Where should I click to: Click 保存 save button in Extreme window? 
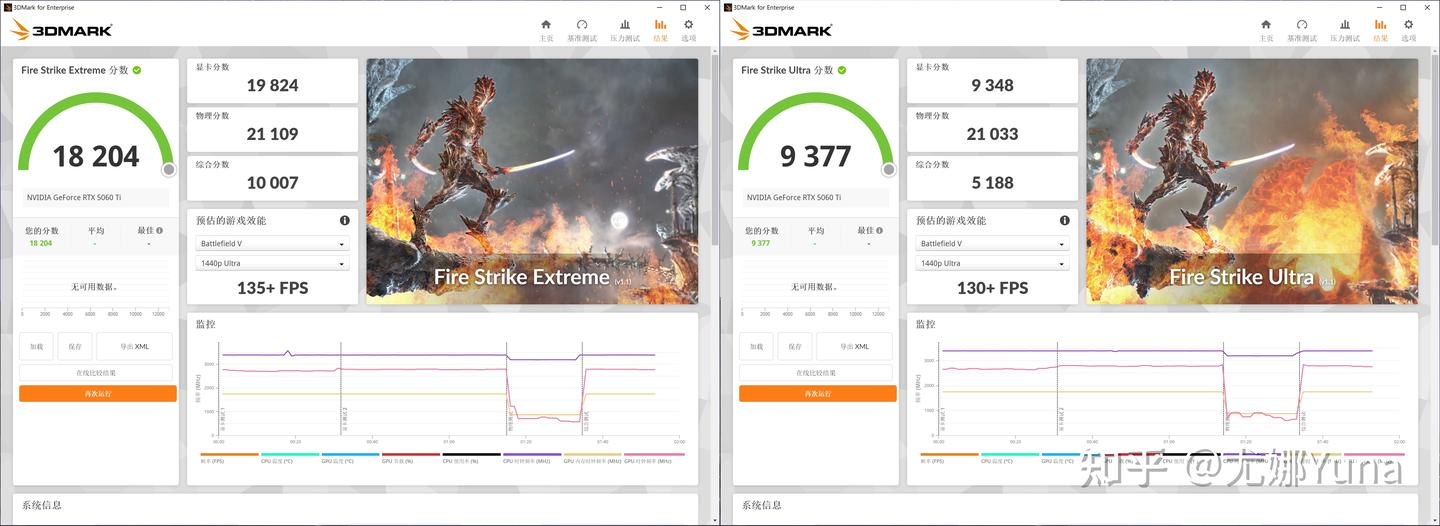[75, 347]
